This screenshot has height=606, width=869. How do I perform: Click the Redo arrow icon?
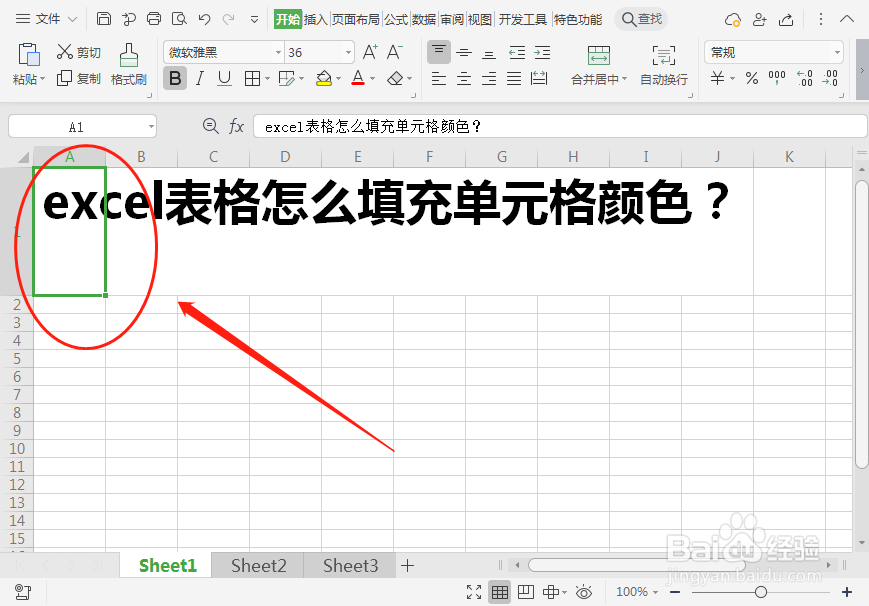coord(228,19)
